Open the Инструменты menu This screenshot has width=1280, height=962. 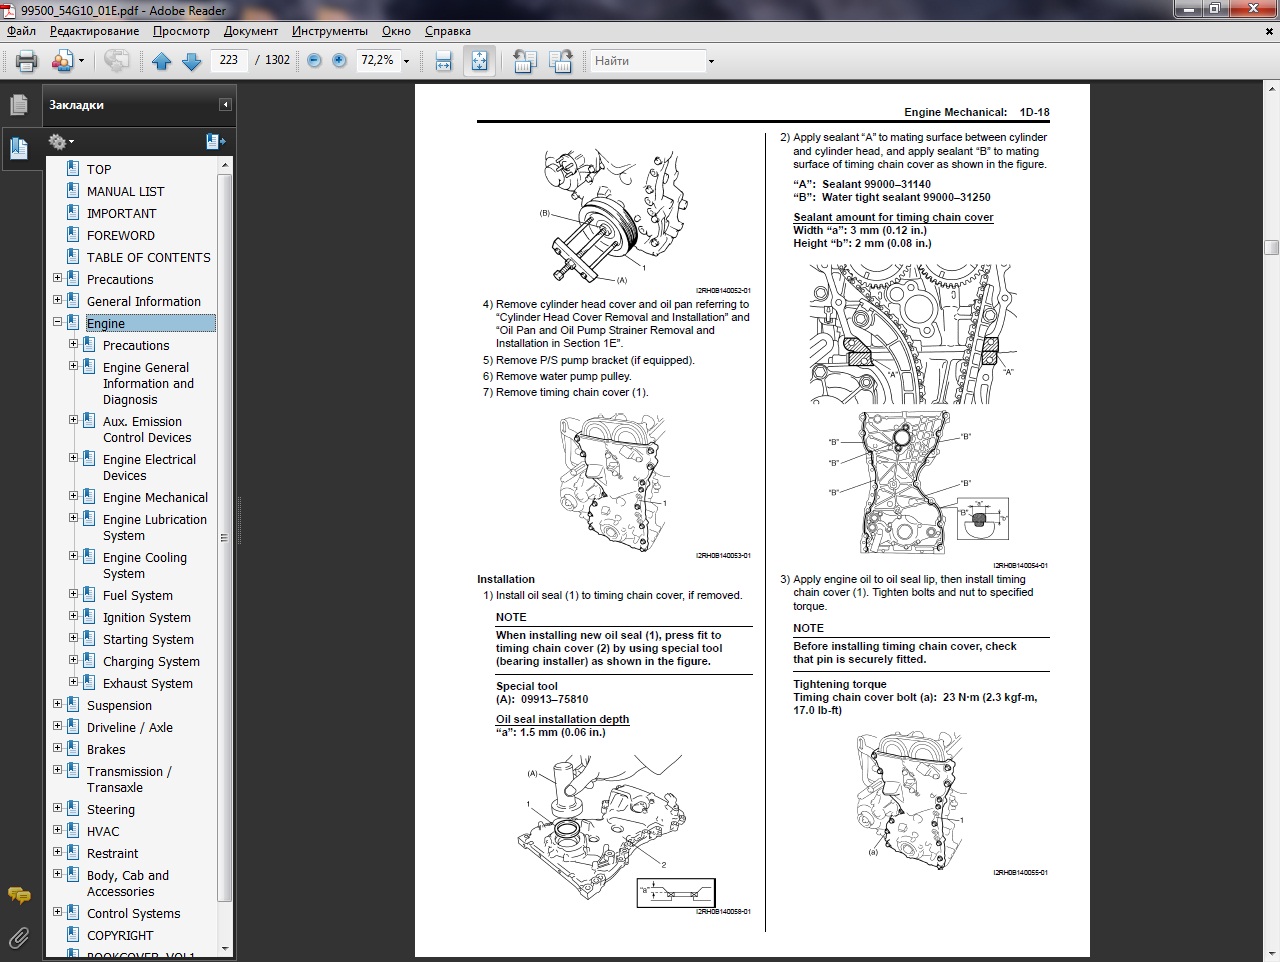331,31
